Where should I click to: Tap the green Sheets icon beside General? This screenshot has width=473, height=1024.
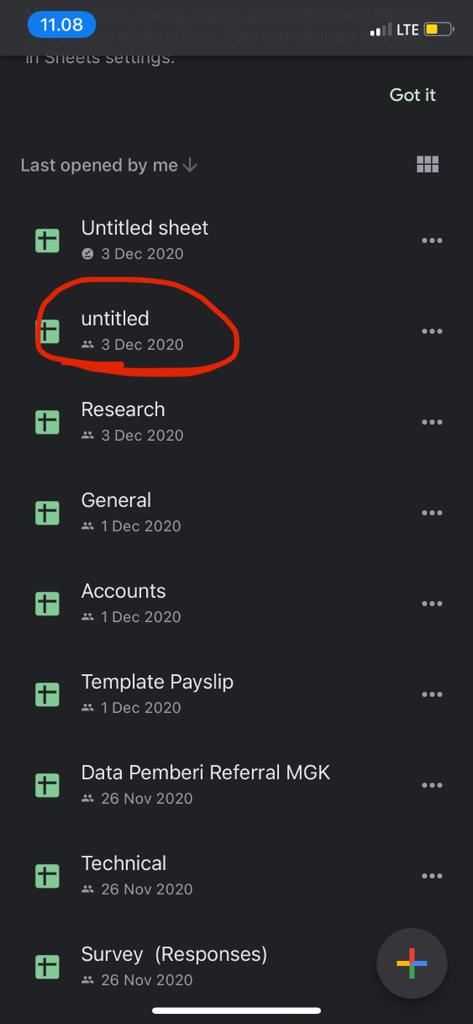coord(47,513)
